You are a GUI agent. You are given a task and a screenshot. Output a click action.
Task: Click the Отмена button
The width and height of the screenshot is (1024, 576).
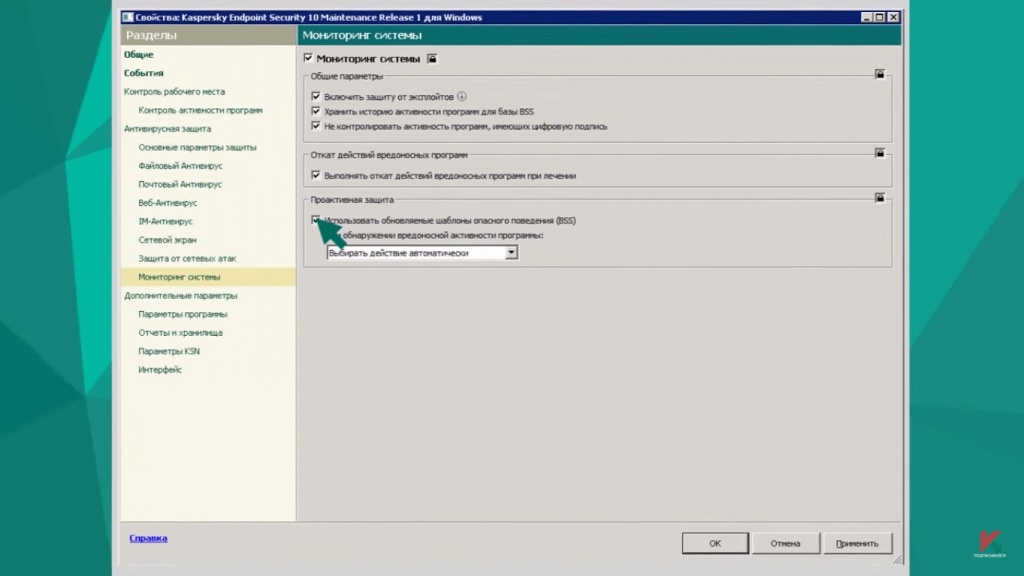785,543
